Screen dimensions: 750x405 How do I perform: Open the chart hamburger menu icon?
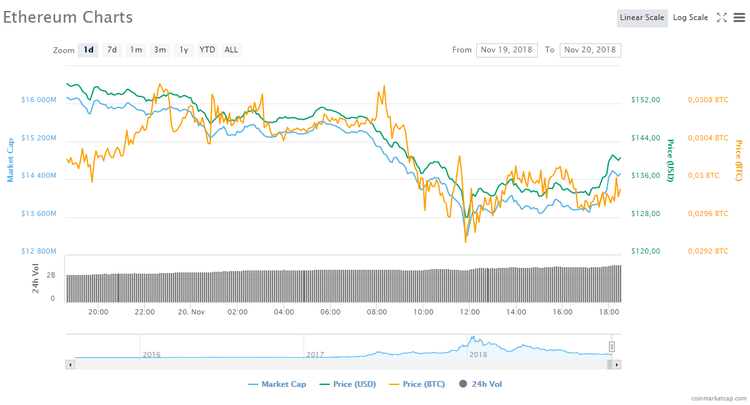739,18
